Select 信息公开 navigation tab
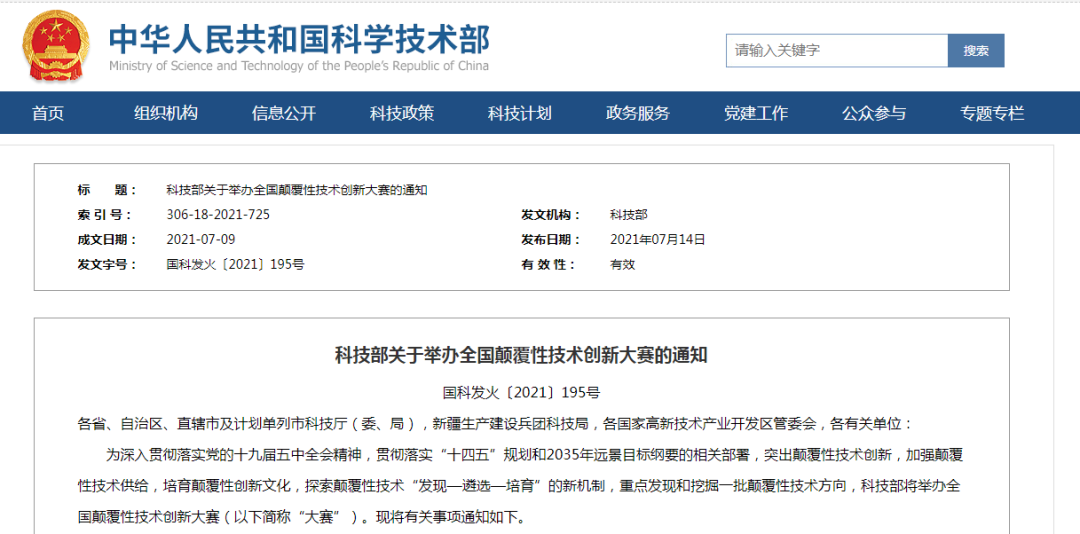1080x534 pixels. click(x=284, y=113)
